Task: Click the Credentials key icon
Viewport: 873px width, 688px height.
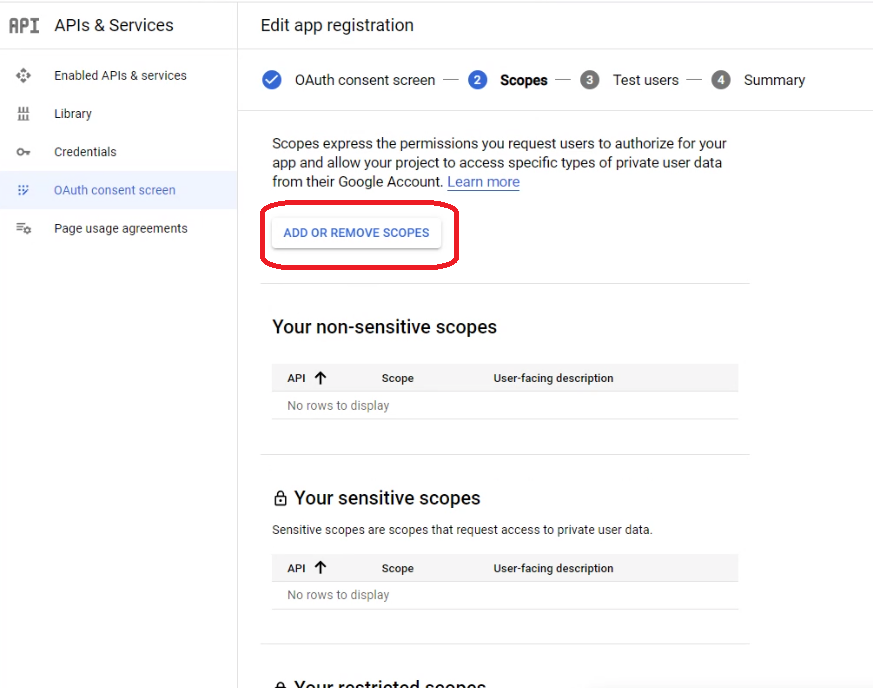Action: pyautogui.click(x=24, y=152)
